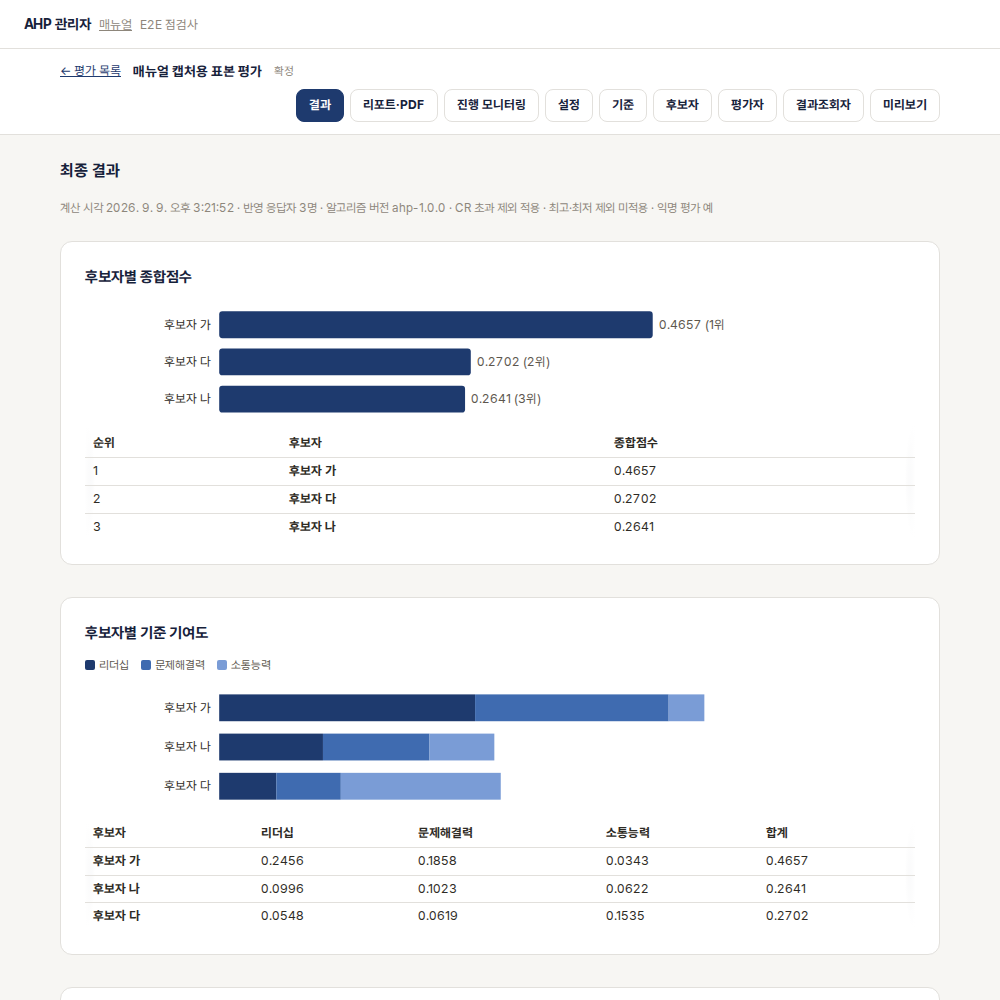This screenshot has width=1000, height=1000.
Task: Select 후보자 가 in ranking table
Action: point(312,471)
